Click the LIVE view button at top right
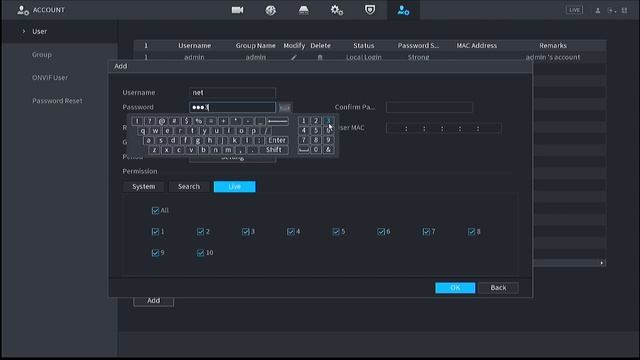 (x=574, y=10)
